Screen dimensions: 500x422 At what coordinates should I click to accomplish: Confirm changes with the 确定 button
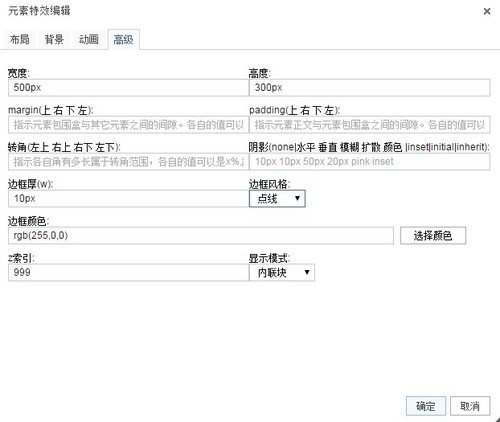click(x=426, y=406)
